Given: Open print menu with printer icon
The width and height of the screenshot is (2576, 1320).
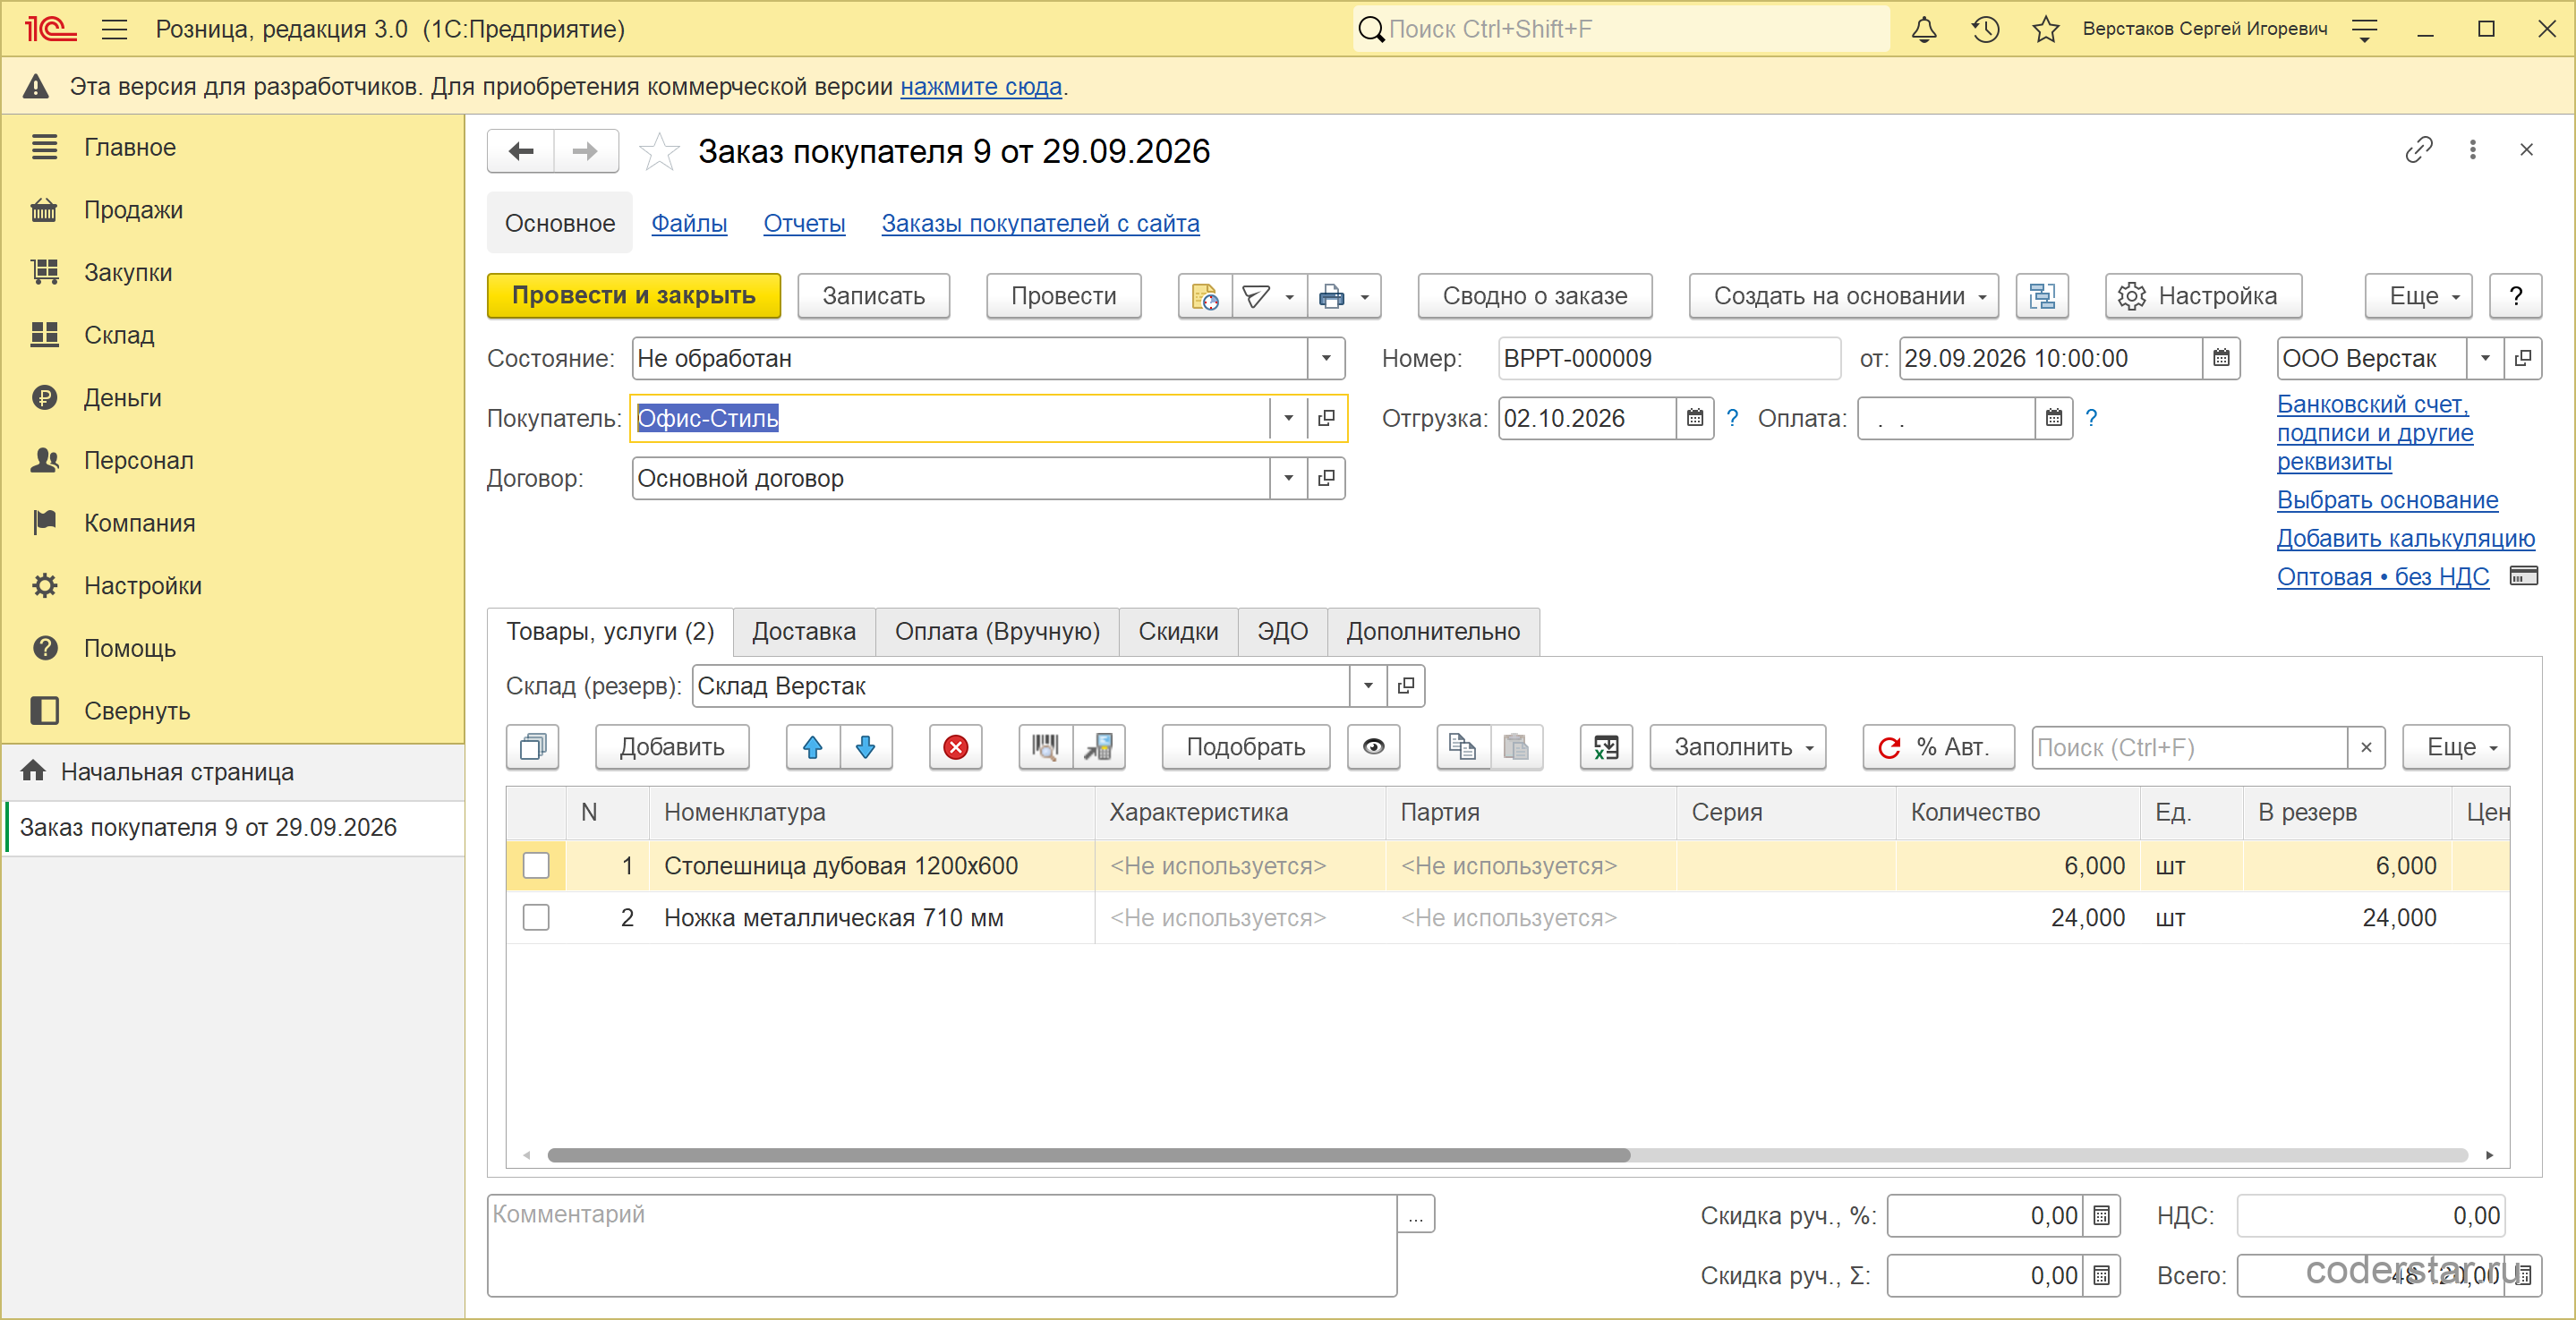Looking at the screenshot, I should [x=1344, y=296].
